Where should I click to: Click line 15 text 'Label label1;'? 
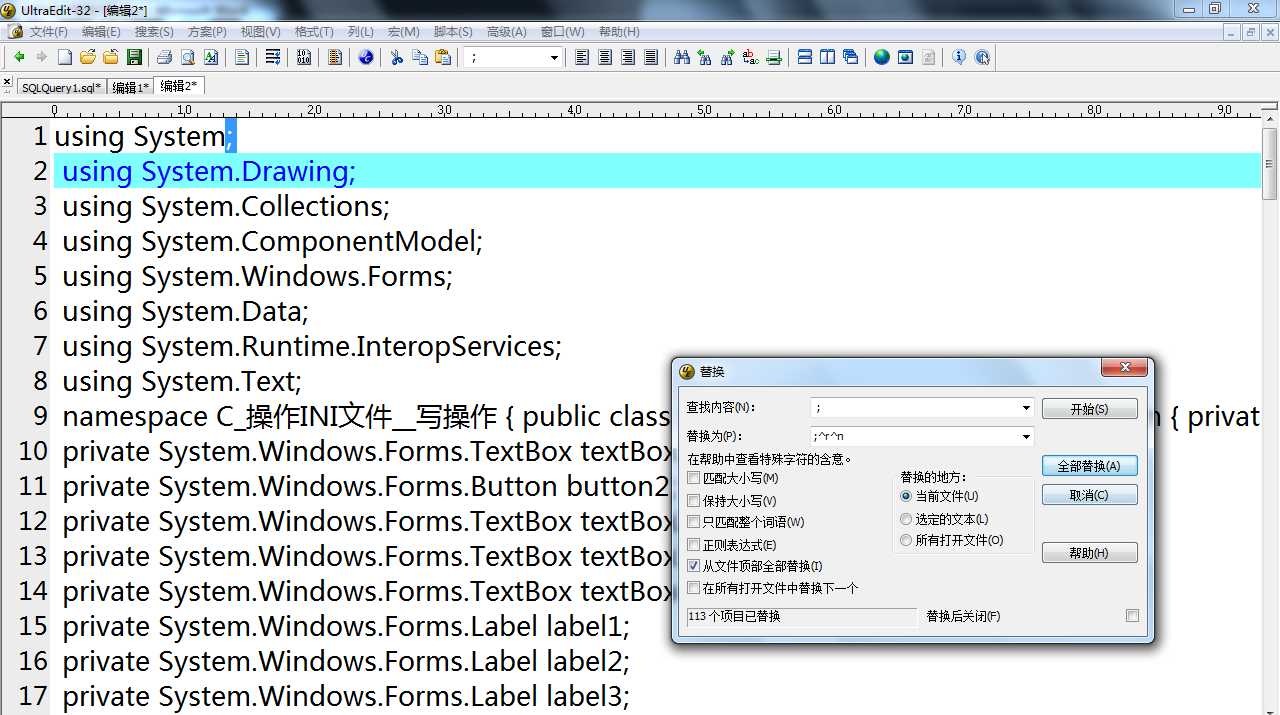click(588, 626)
